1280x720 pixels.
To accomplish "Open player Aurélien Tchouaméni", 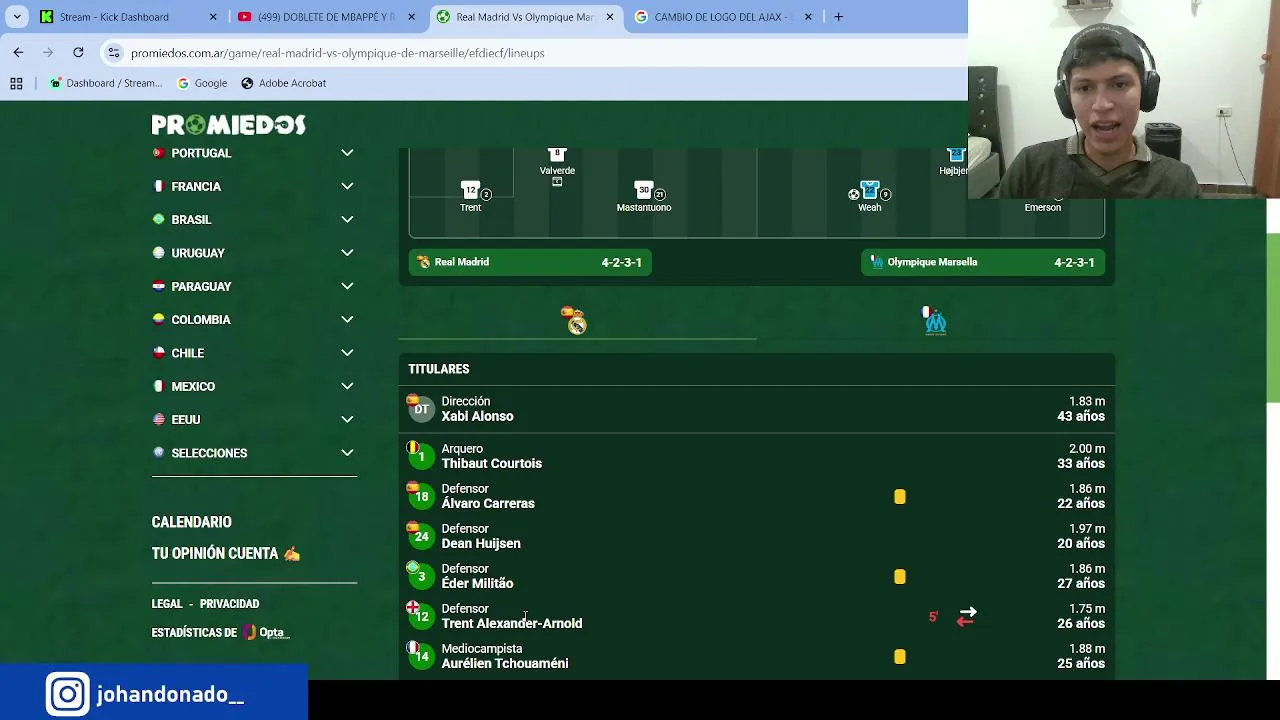I will [x=756, y=656].
